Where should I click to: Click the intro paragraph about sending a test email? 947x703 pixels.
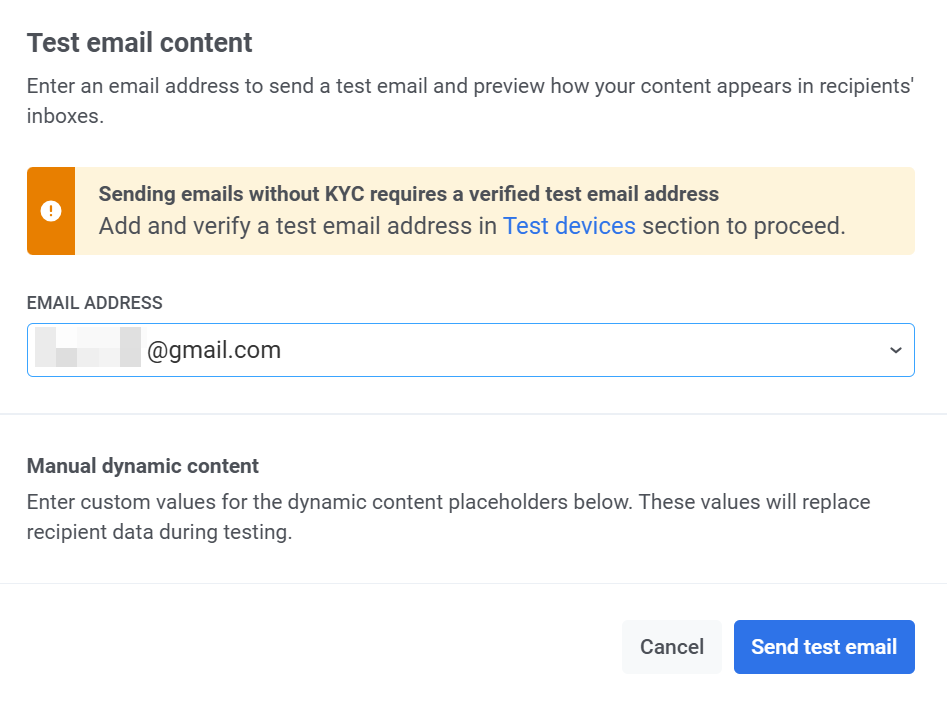click(x=470, y=86)
